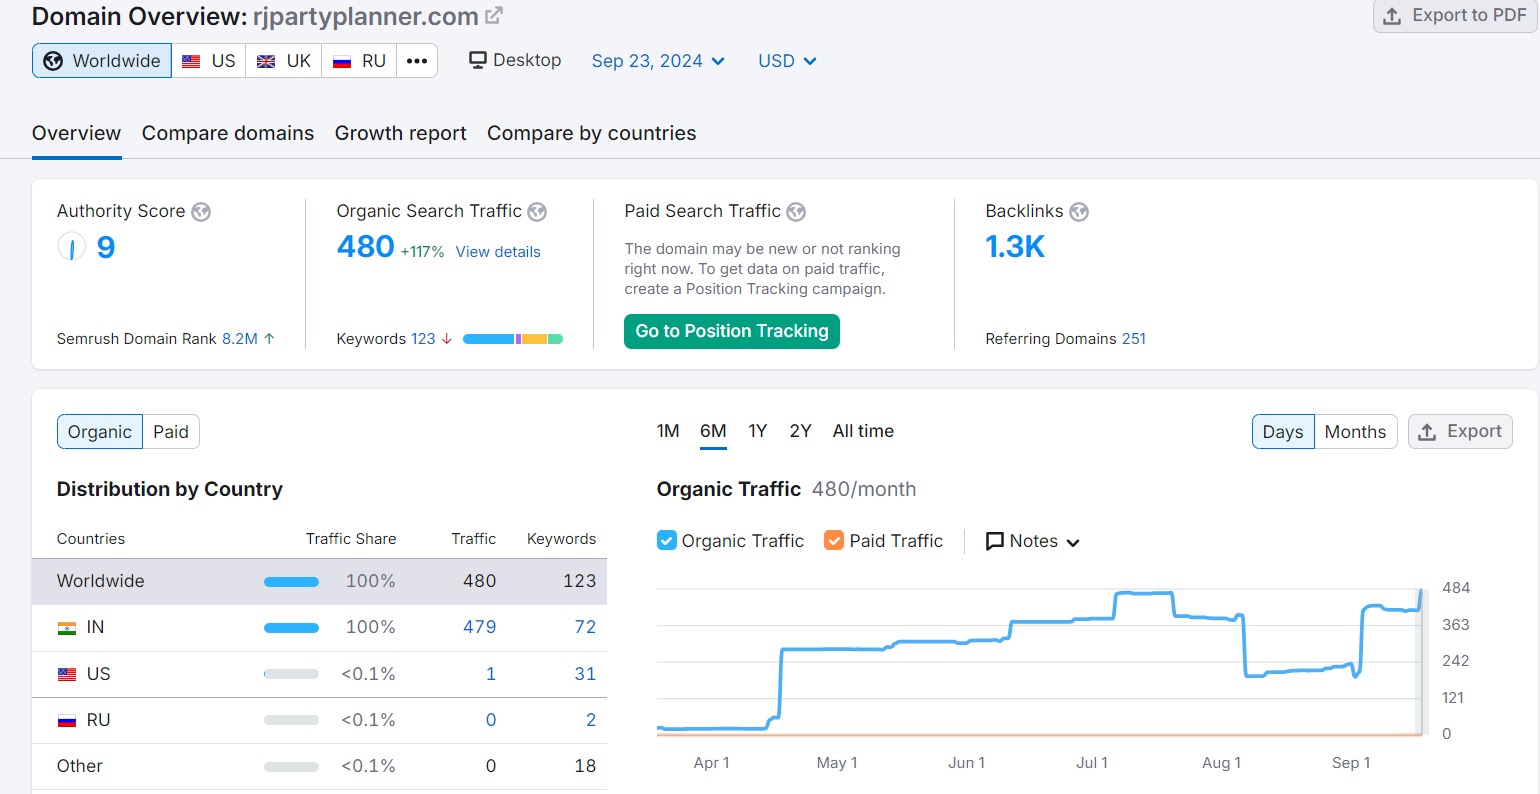Click the Authority Score gauge icon

coord(71,246)
